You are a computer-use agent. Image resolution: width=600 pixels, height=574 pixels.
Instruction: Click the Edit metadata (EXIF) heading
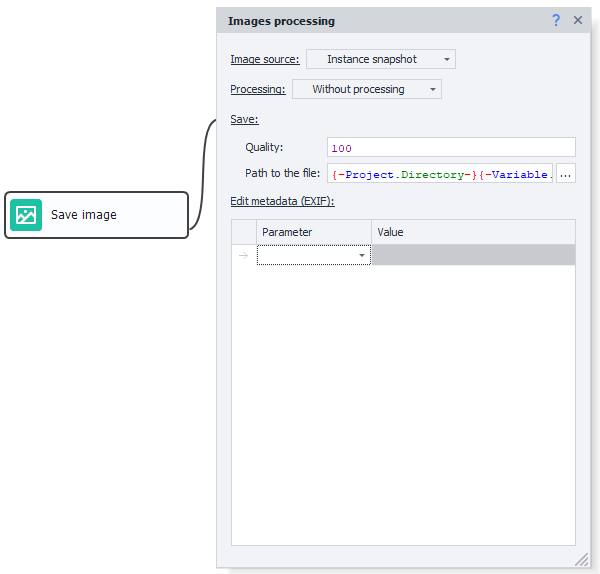[282, 201]
